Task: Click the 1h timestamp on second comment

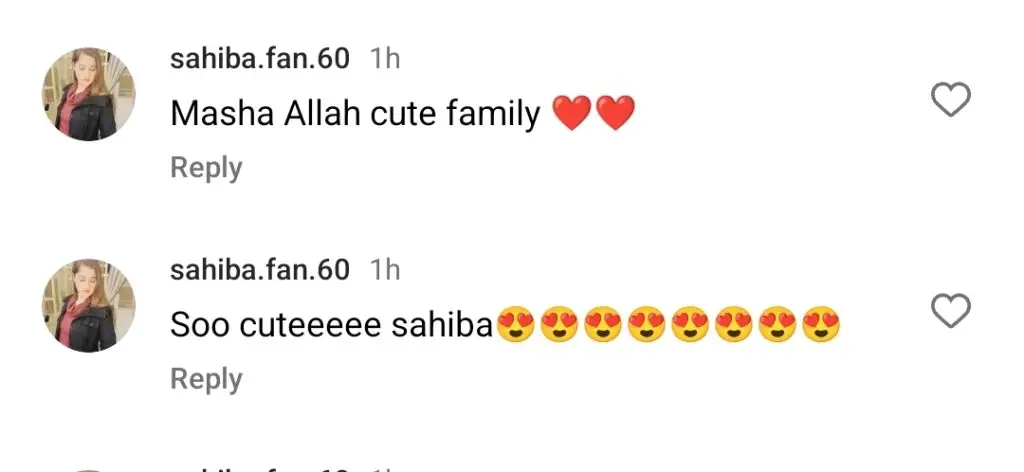Action: coord(385,270)
